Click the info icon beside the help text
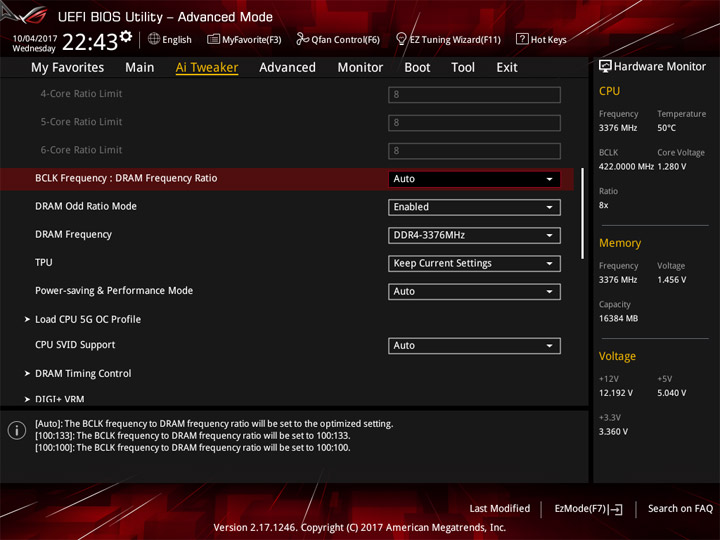 pyautogui.click(x=17, y=430)
